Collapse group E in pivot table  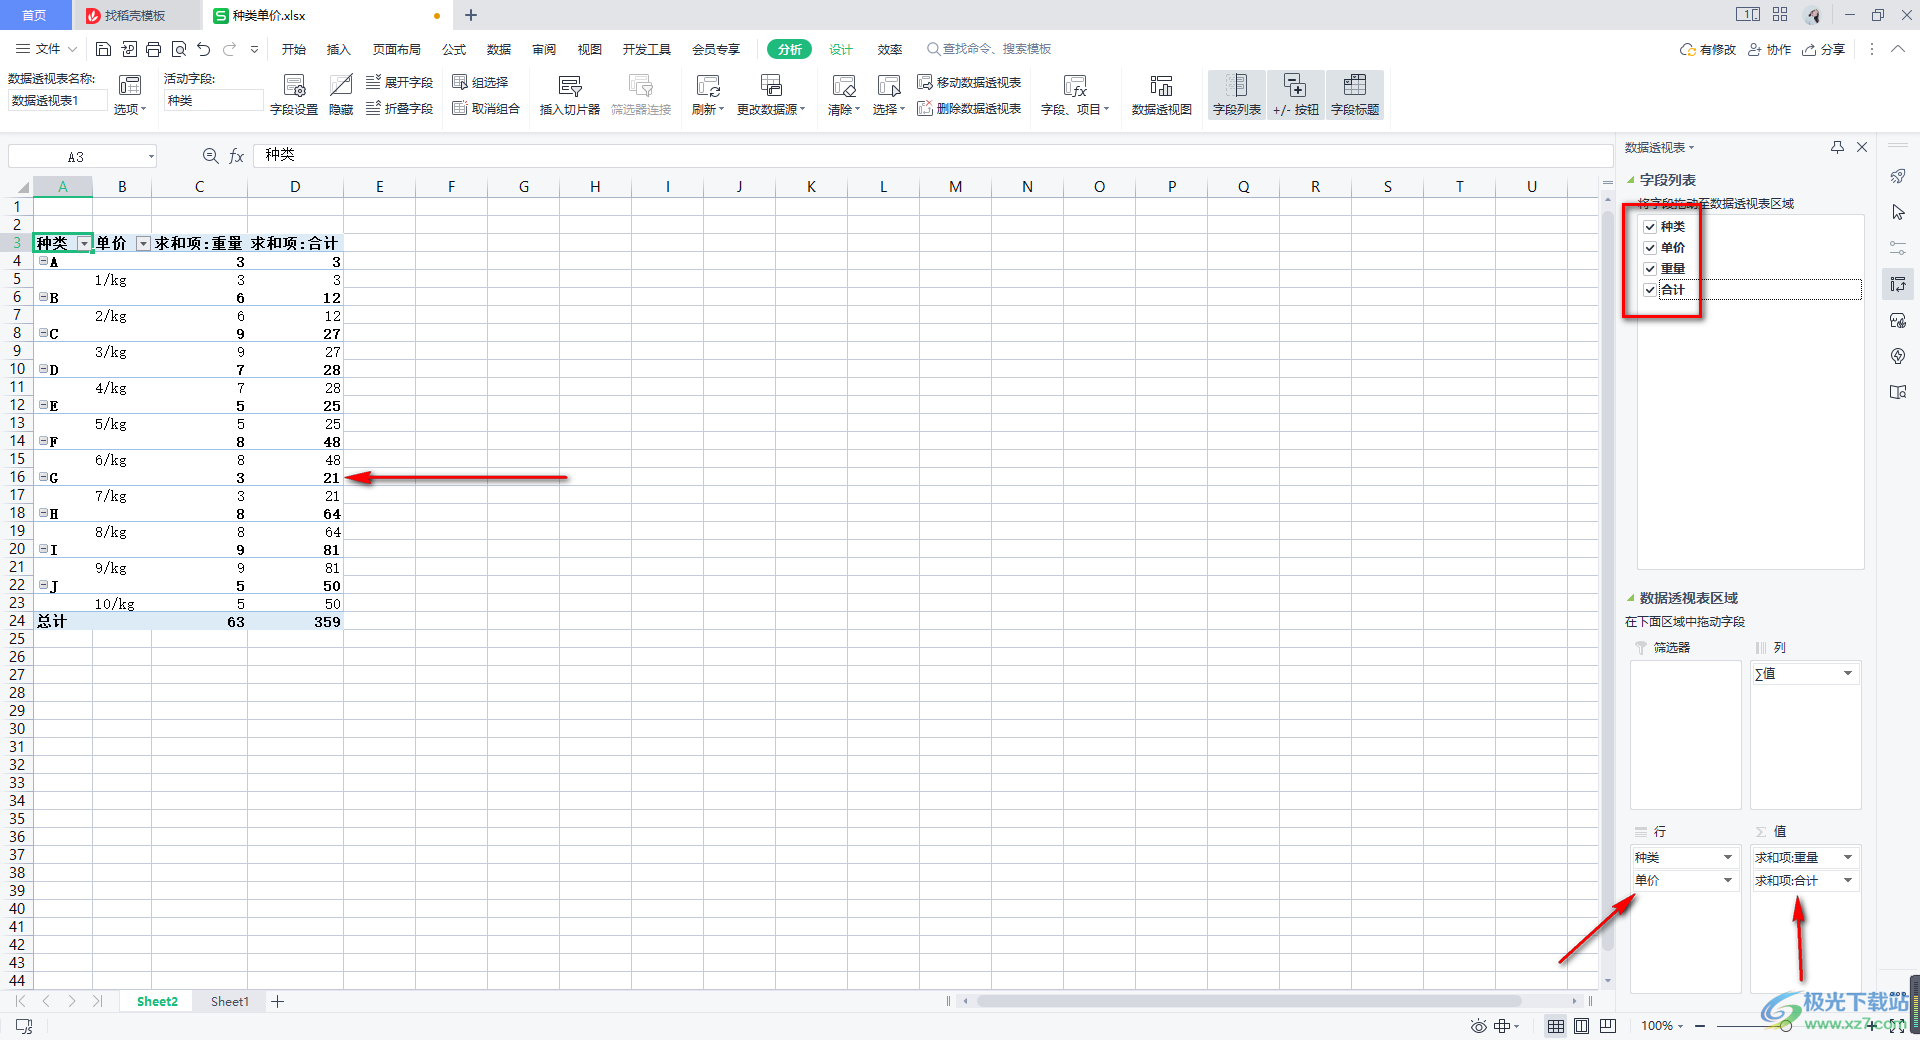tap(43, 405)
